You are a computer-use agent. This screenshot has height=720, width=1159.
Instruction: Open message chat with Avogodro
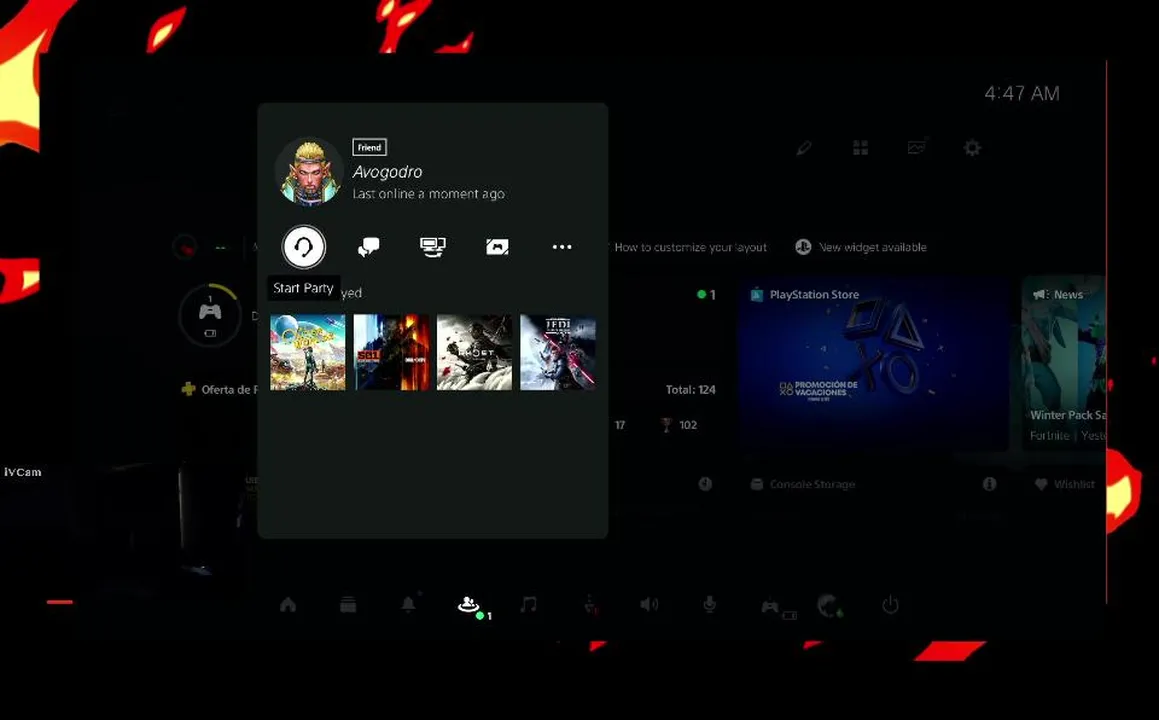[368, 247]
